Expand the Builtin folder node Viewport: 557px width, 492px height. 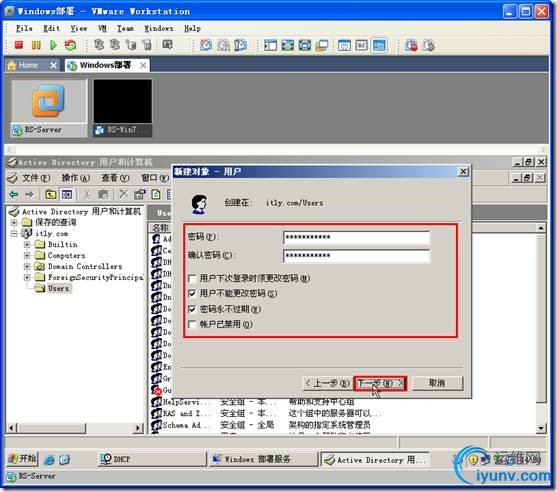coord(27,244)
